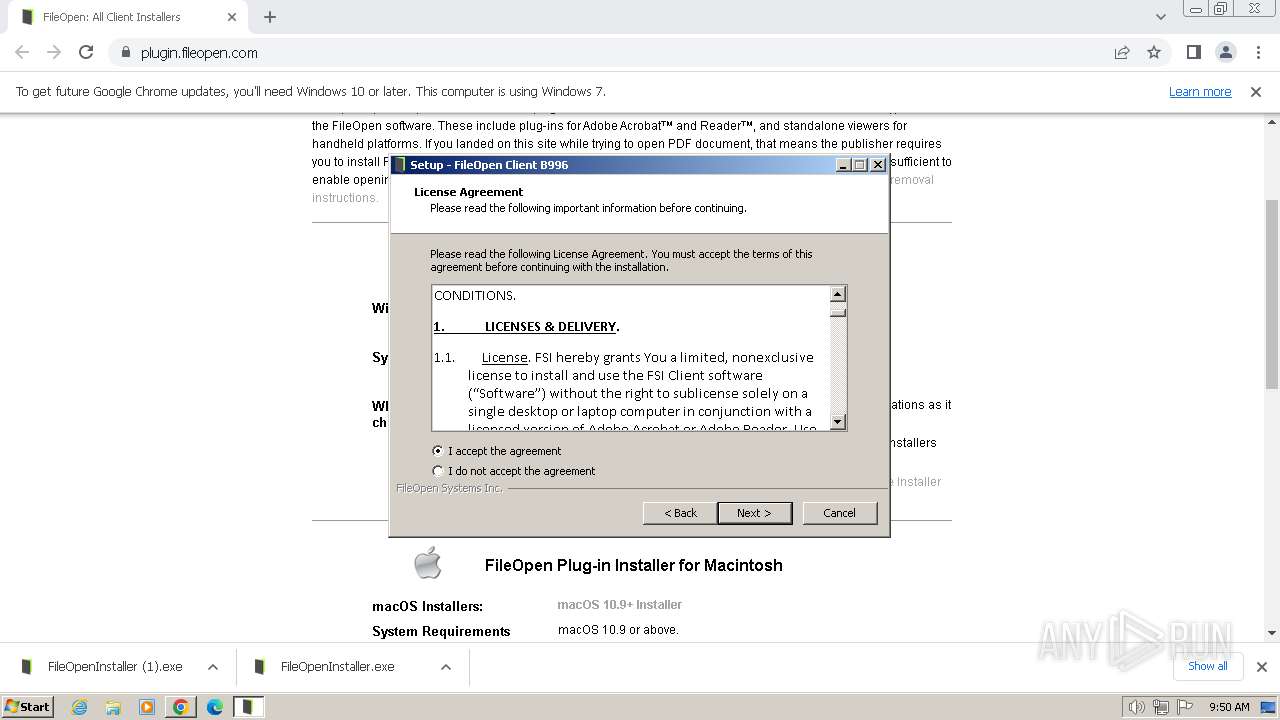Click the address bar URL plugin.fileopen.com
1280x720 pixels.
pos(199,53)
